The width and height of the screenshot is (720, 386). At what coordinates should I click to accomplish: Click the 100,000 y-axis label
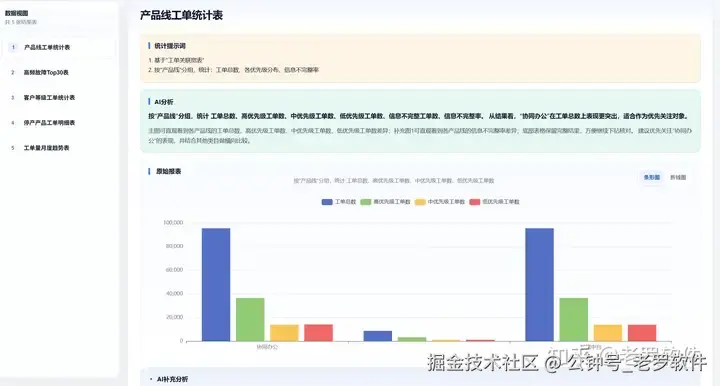point(173,223)
